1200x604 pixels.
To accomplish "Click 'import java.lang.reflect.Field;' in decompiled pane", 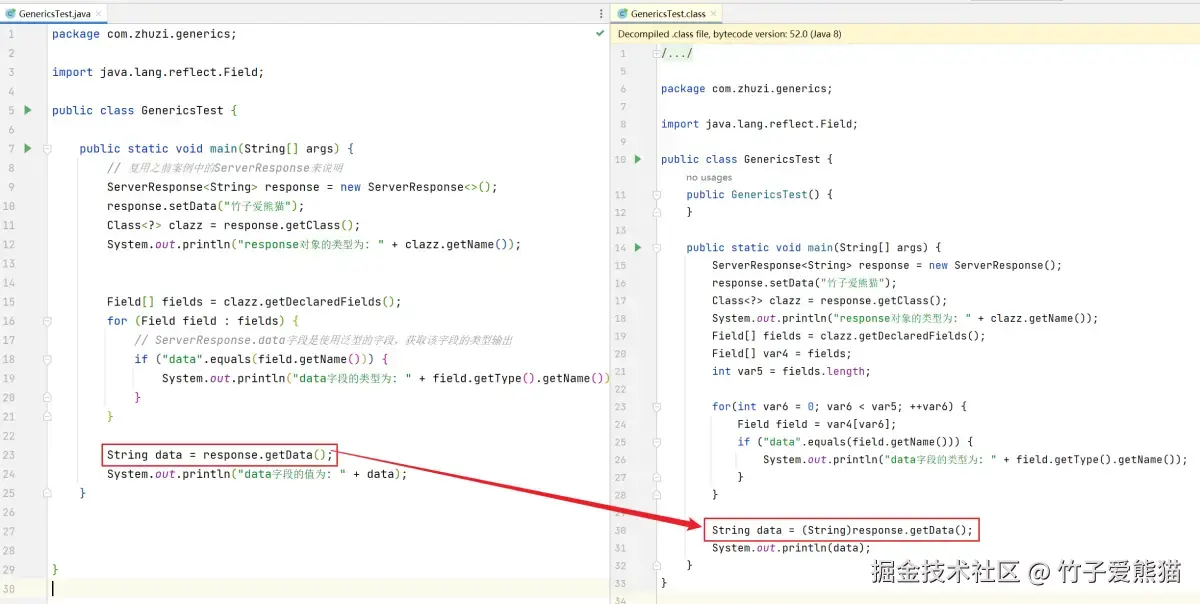I will tap(759, 124).
